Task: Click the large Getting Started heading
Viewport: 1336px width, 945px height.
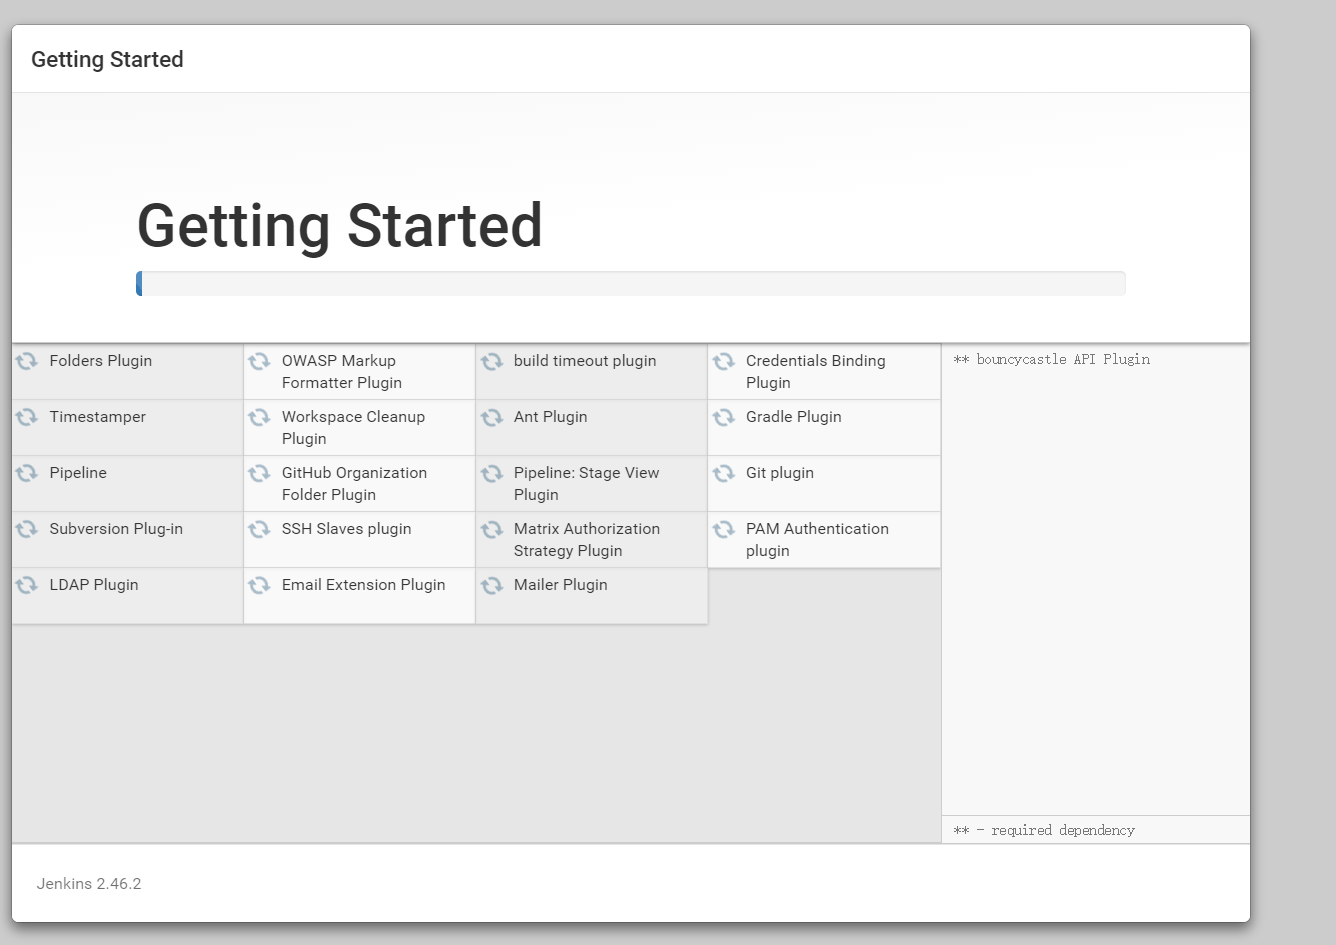Action: click(x=339, y=226)
